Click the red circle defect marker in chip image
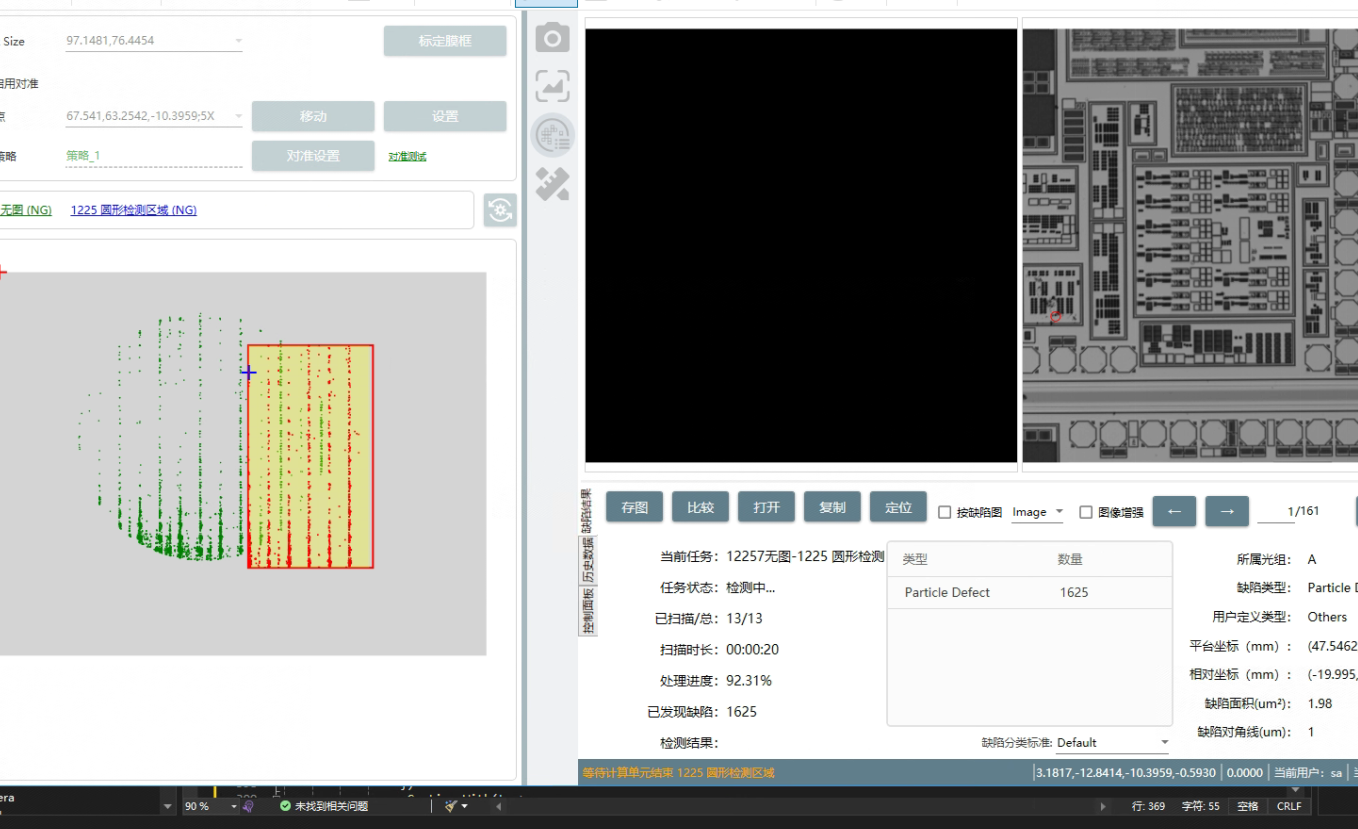Viewport: 1358px width, 829px height. click(1055, 317)
